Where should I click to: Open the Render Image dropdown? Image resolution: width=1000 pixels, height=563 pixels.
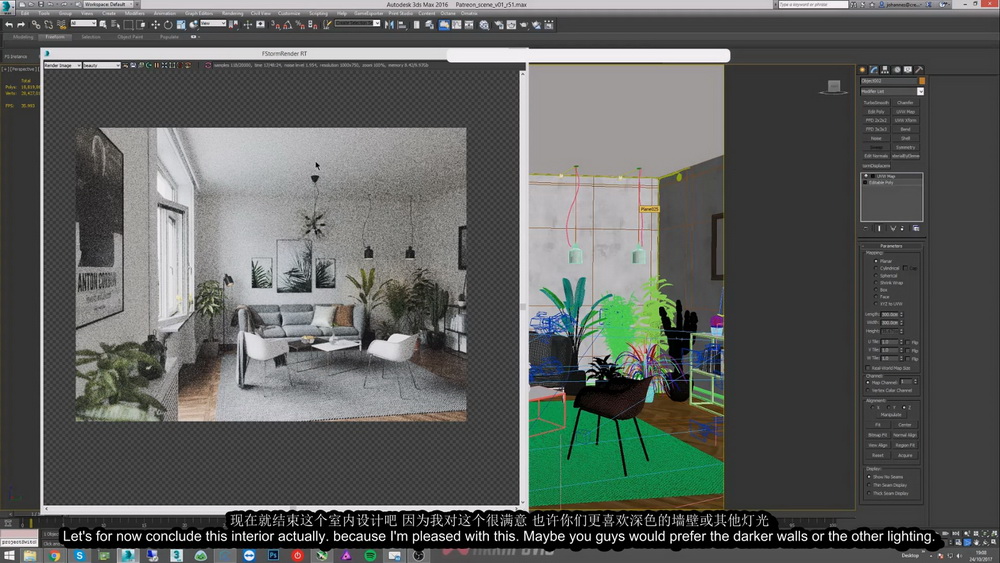[62, 65]
